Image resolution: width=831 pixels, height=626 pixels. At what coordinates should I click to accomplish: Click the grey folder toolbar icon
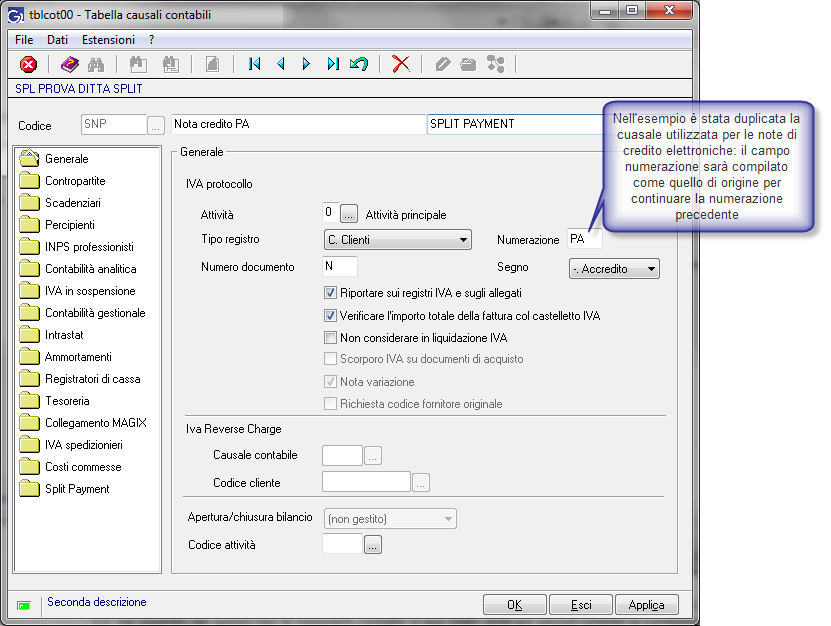(x=468, y=65)
